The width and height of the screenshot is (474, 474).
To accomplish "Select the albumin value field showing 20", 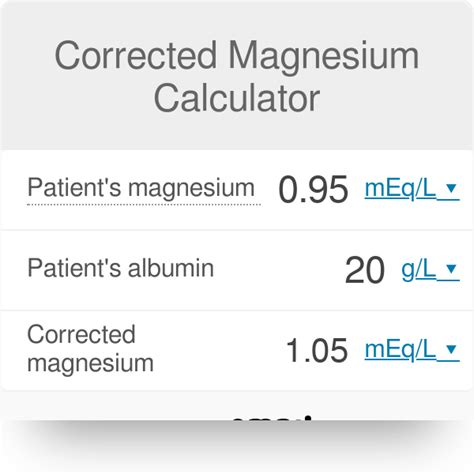I will (365, 270).
